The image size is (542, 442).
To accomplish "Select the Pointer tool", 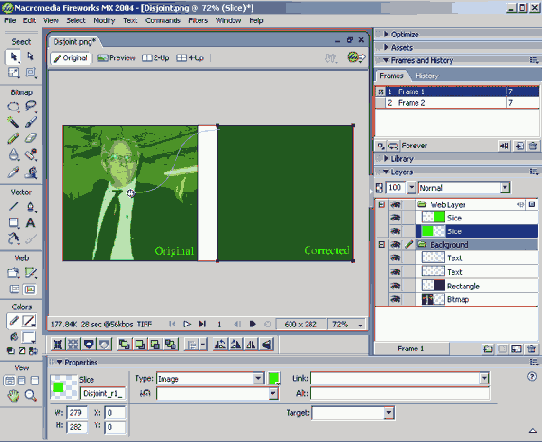I will coord(13,57).
